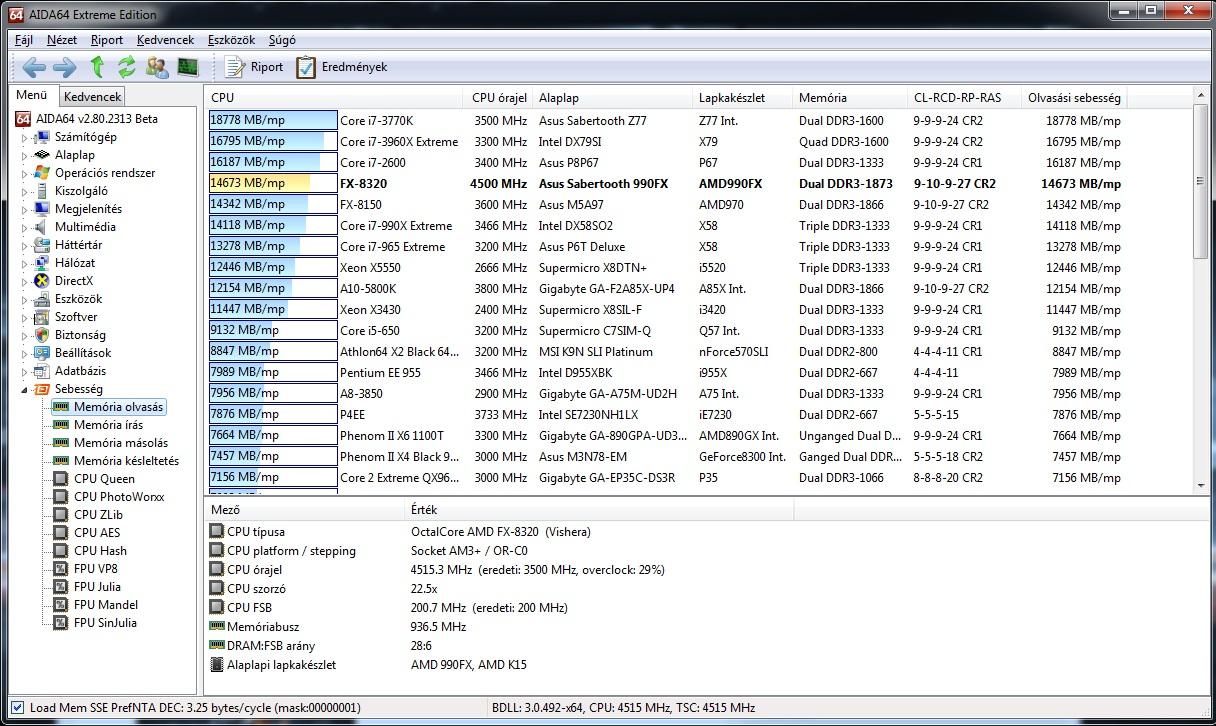Click the 7156 MB/mp result bar
Image resolution: width=1216 pixels, height=726 pixels.
click(x=273, y=478)
